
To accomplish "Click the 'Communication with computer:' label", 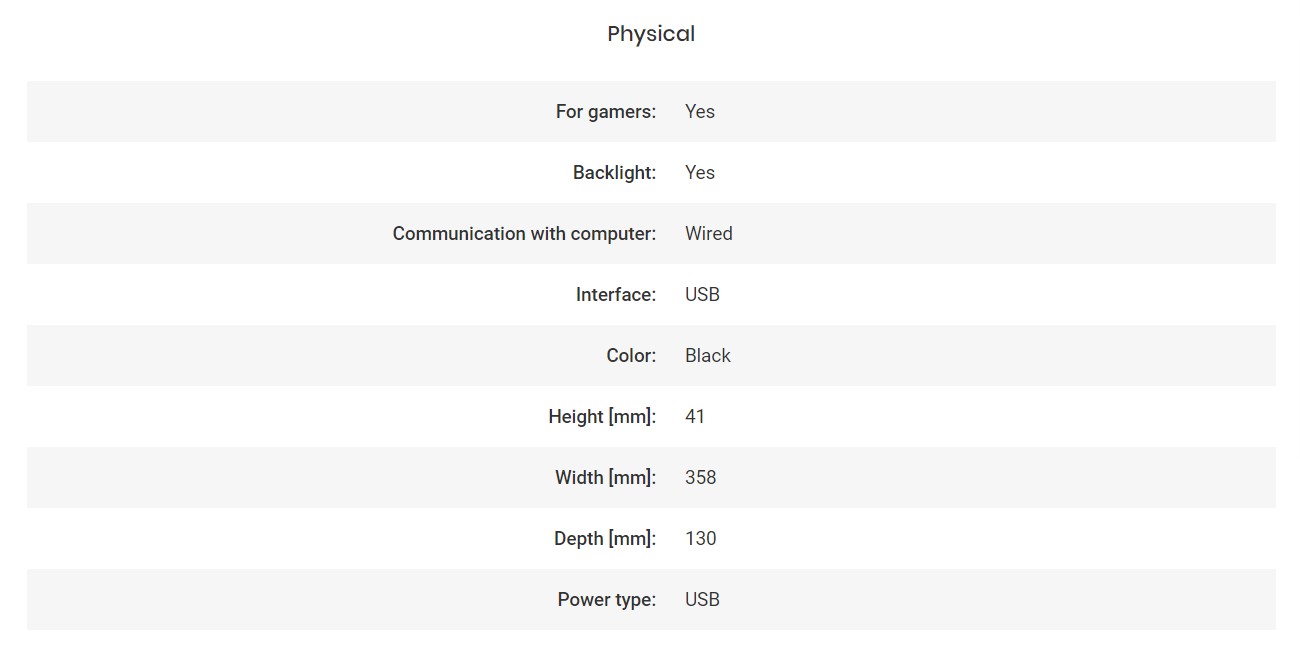I will tap(524, 234).
